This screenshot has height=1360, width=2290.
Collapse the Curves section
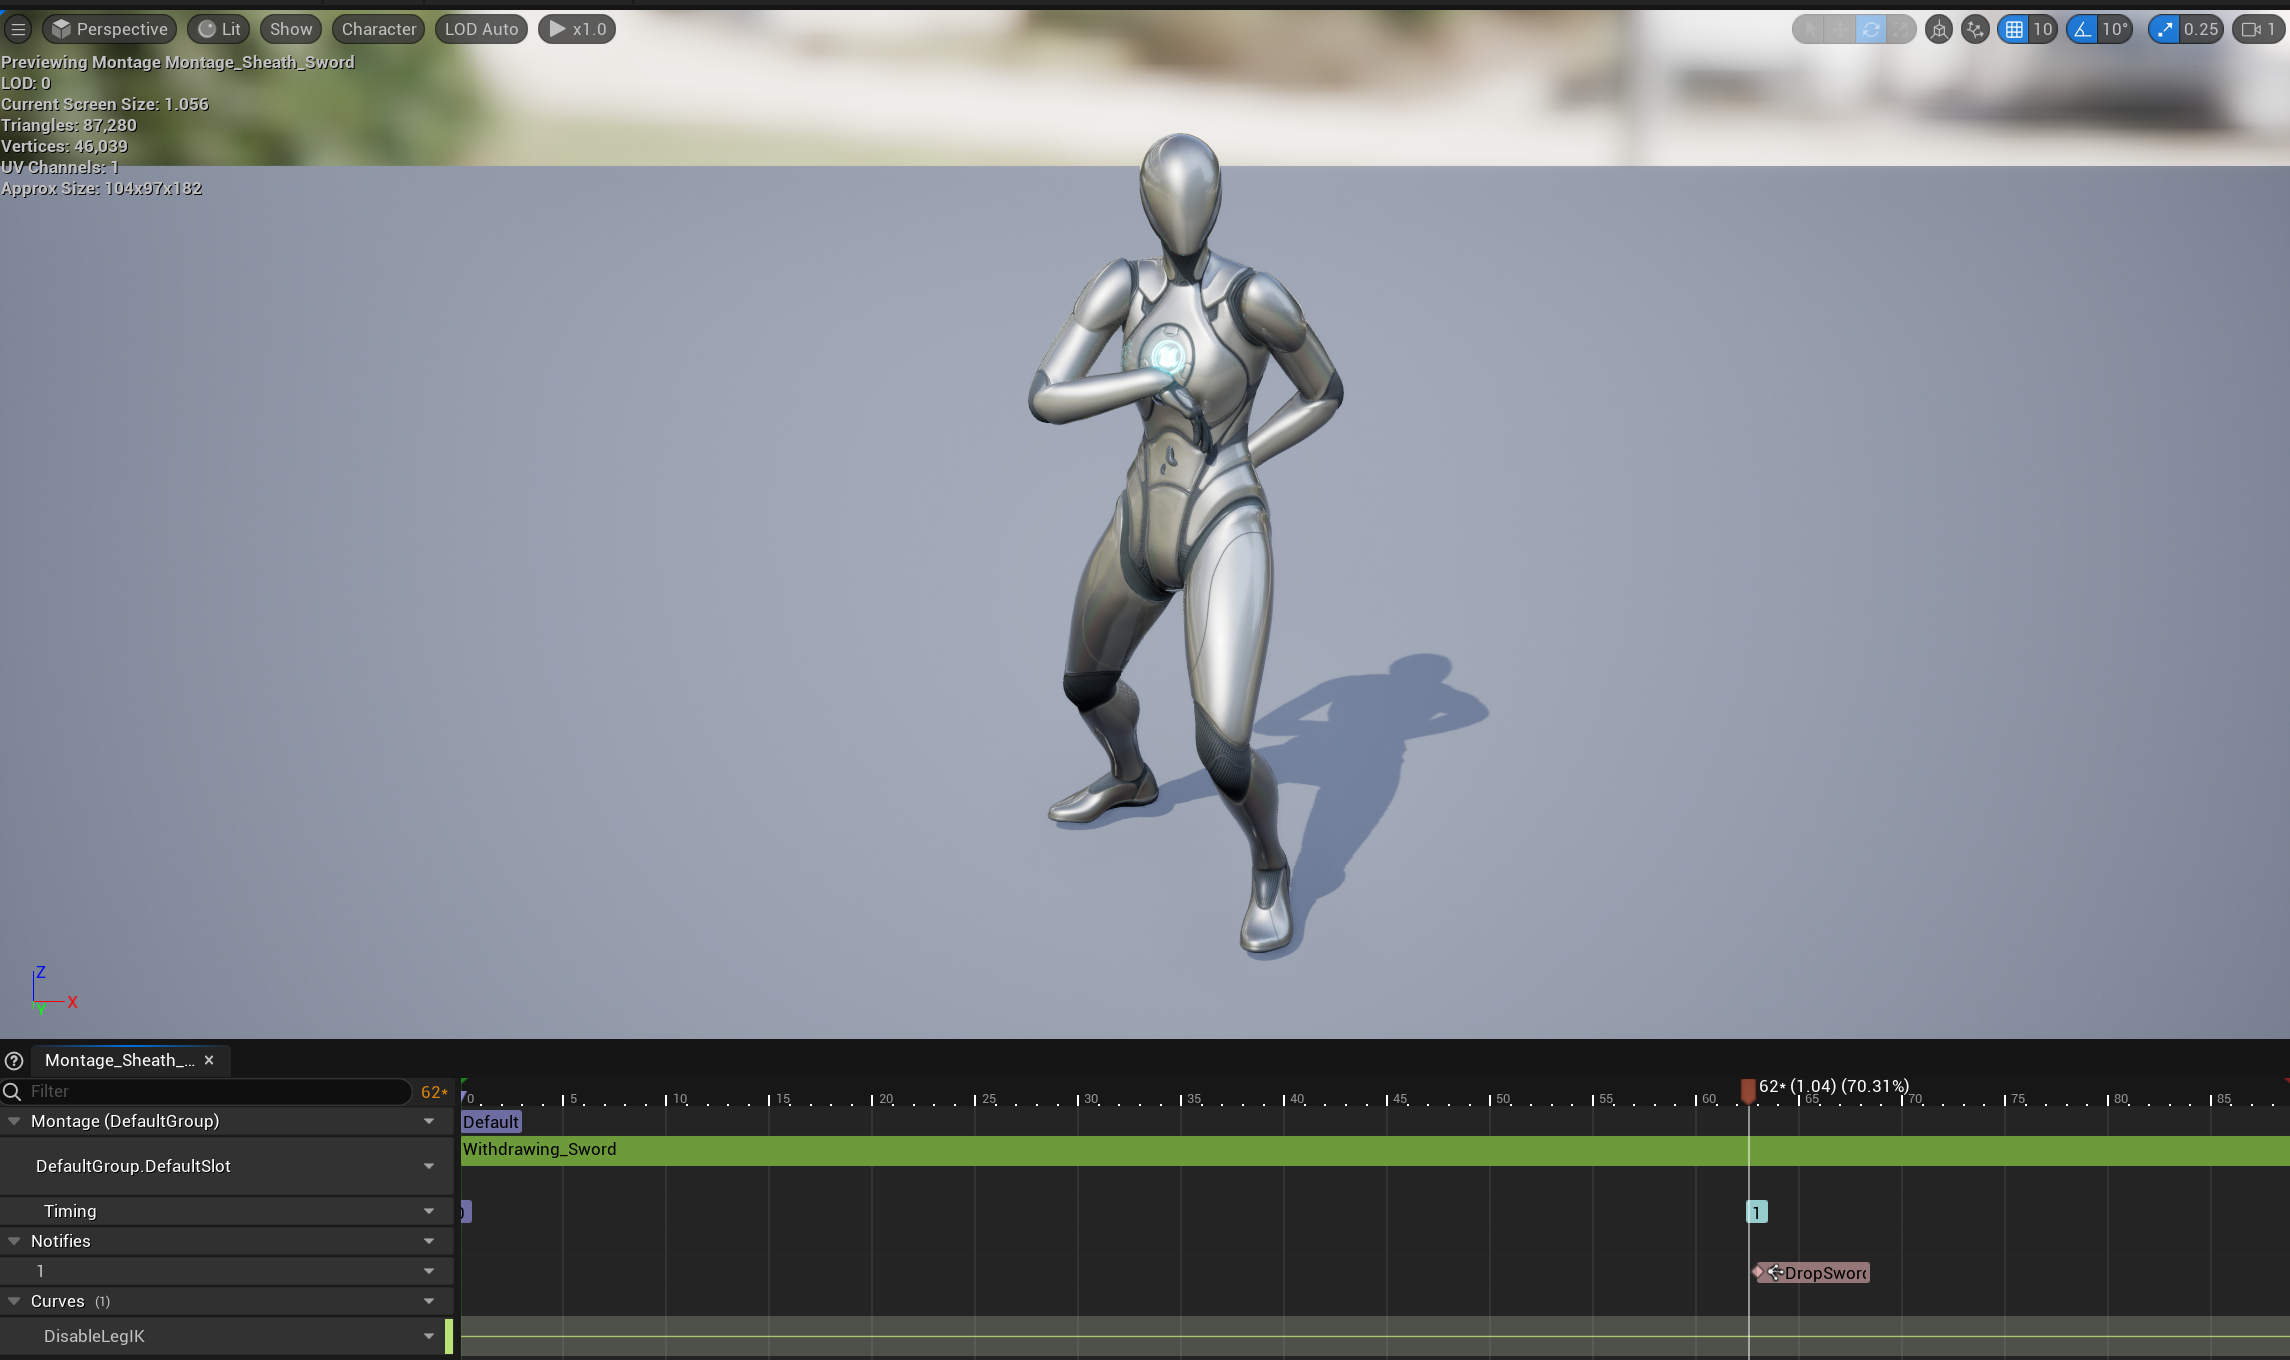click(x=14, y=1301)
